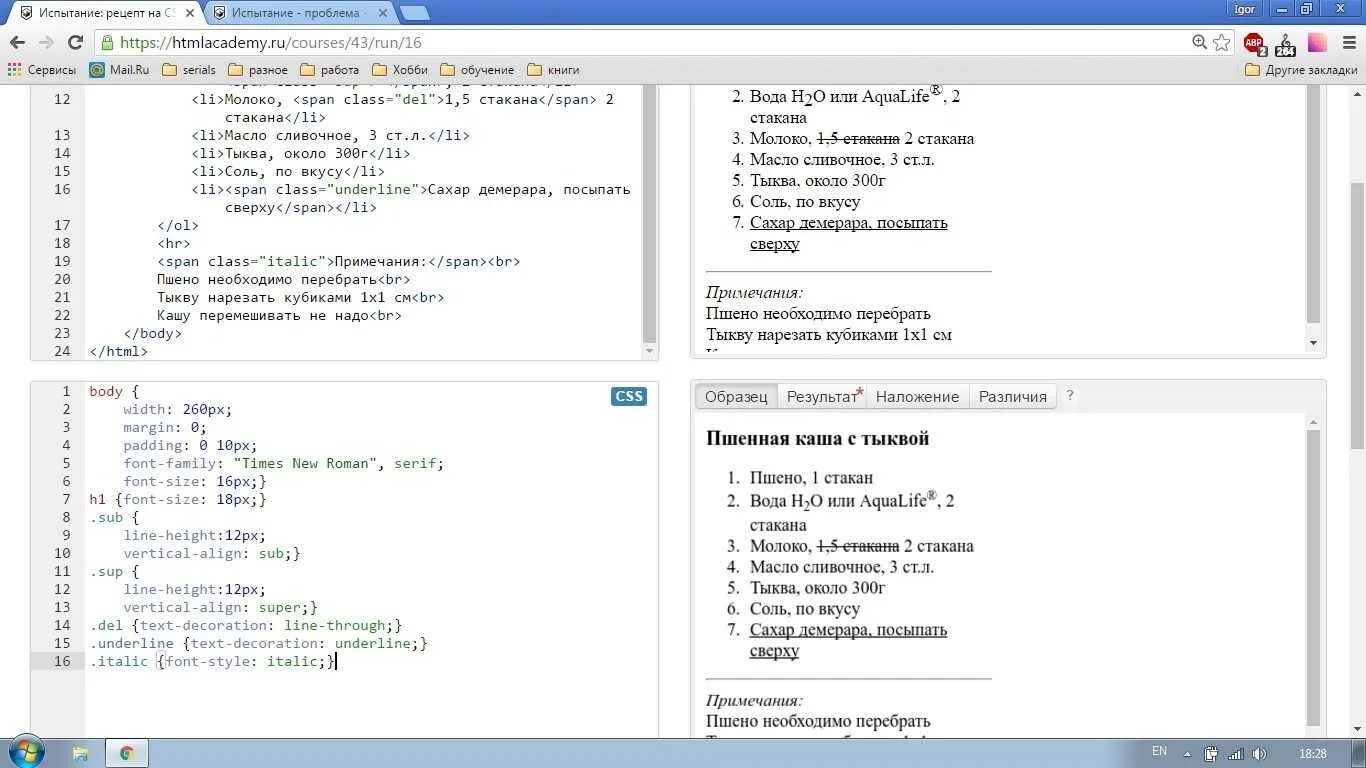Click the treble clef extension icon
The width and height of the screenshot is (1366, 768).
click(x=1286, y=43)
